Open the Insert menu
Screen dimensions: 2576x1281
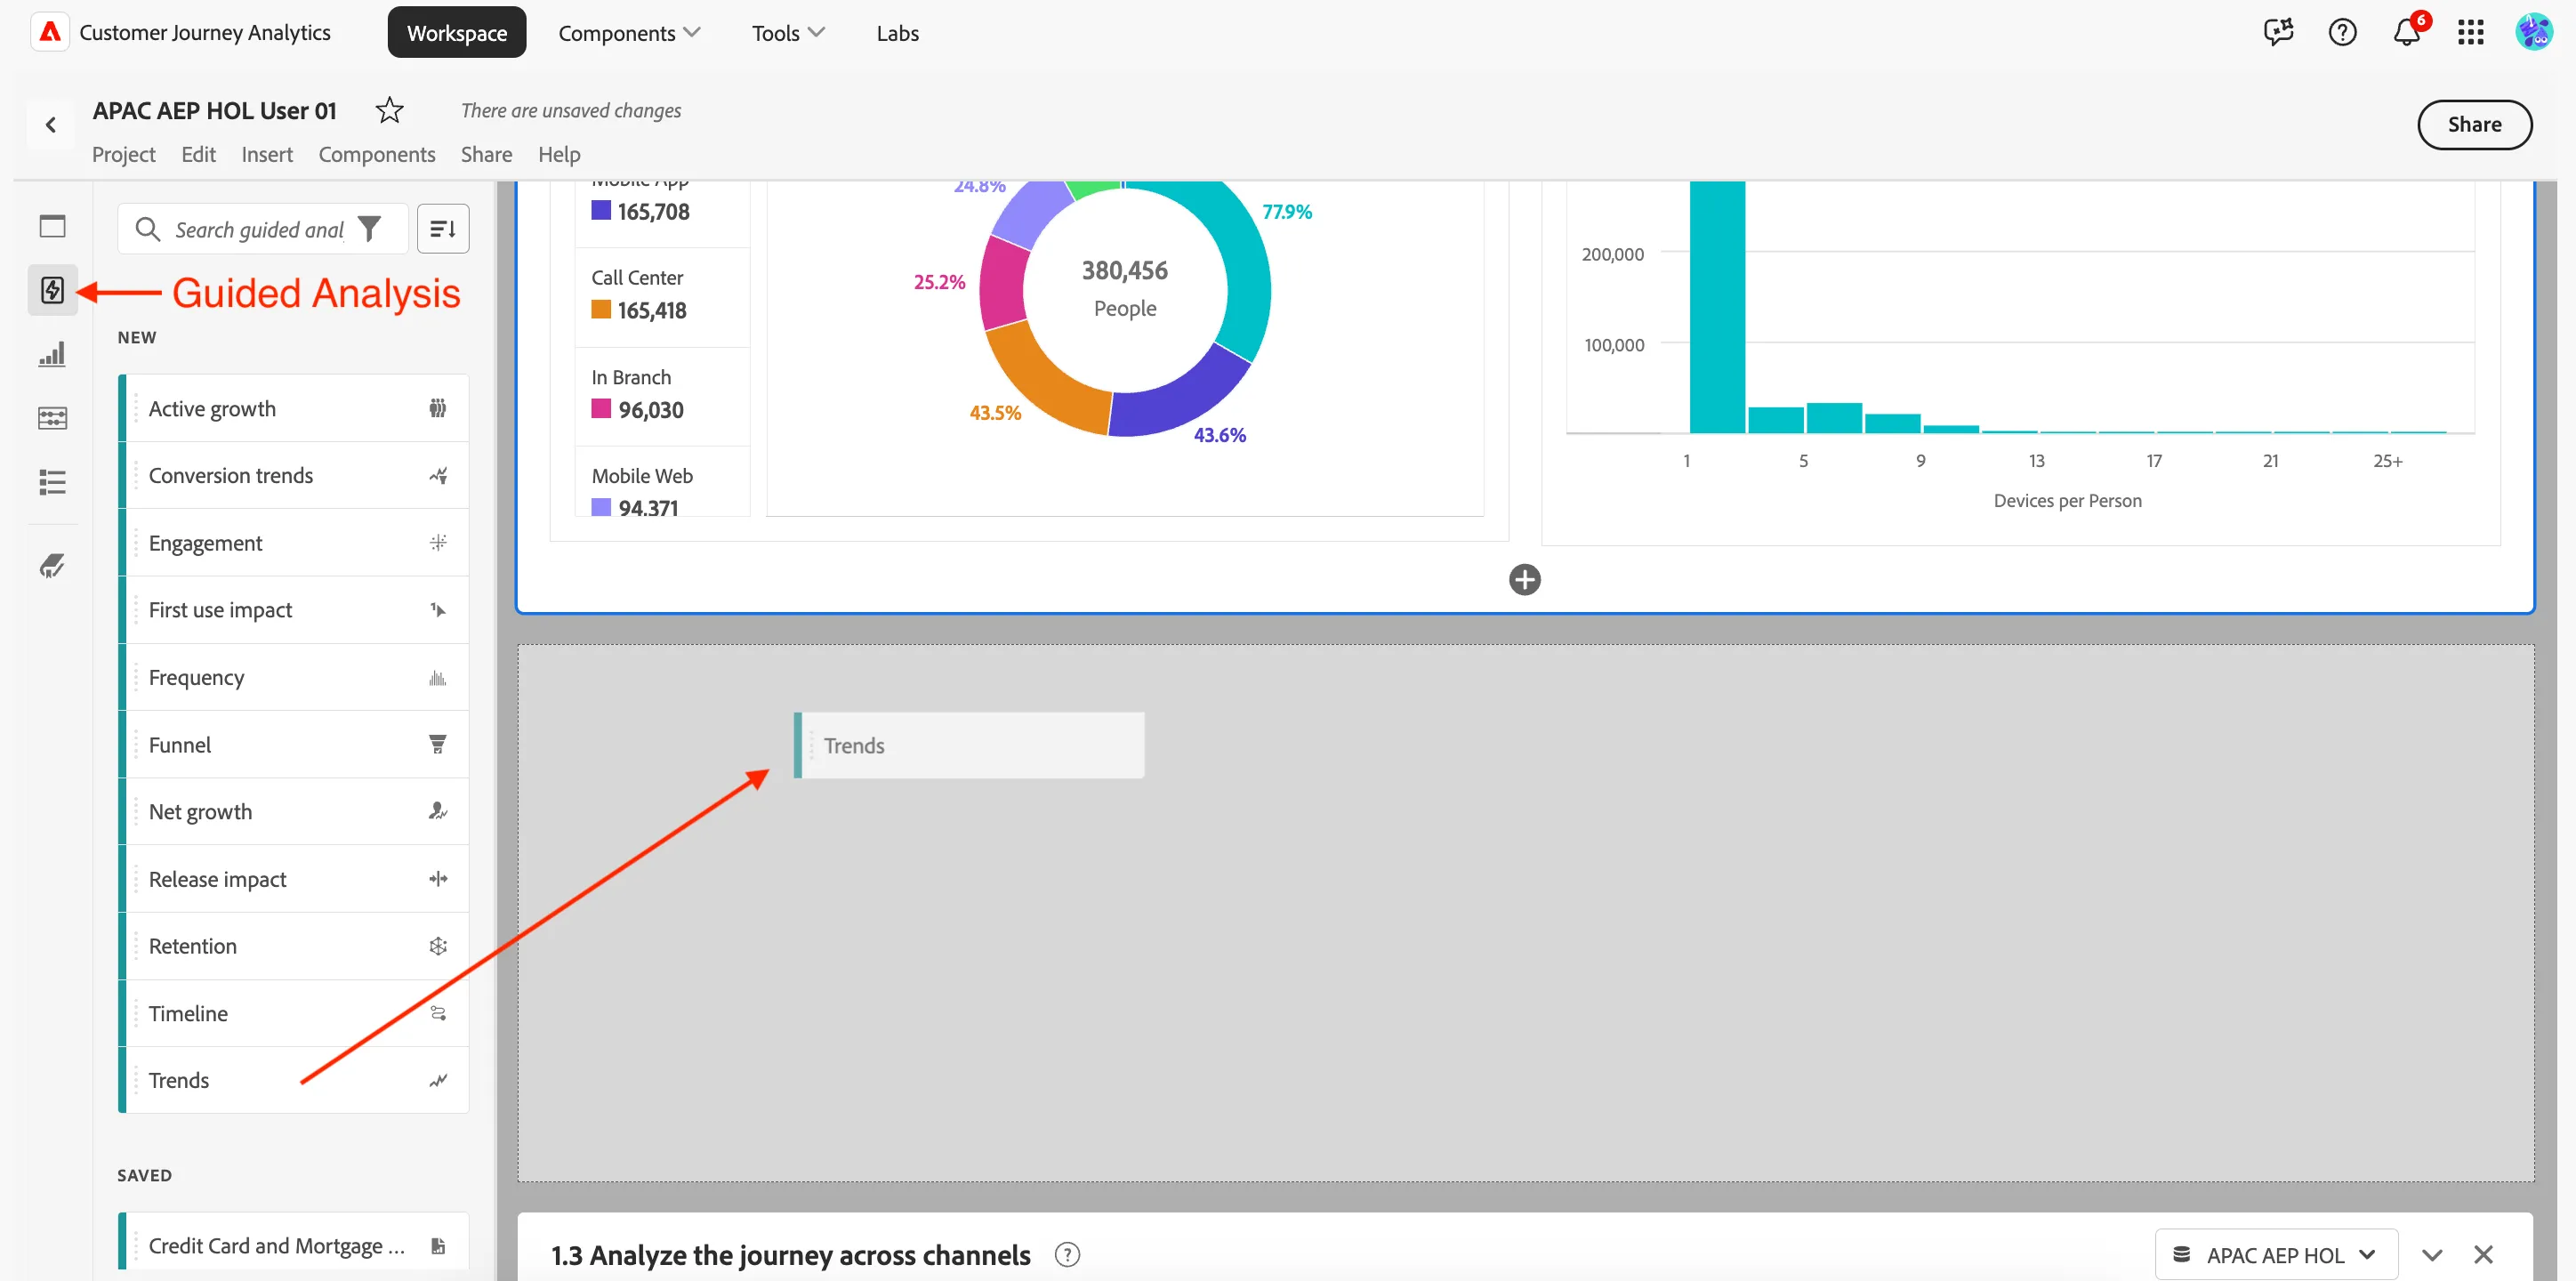(267, 154)
